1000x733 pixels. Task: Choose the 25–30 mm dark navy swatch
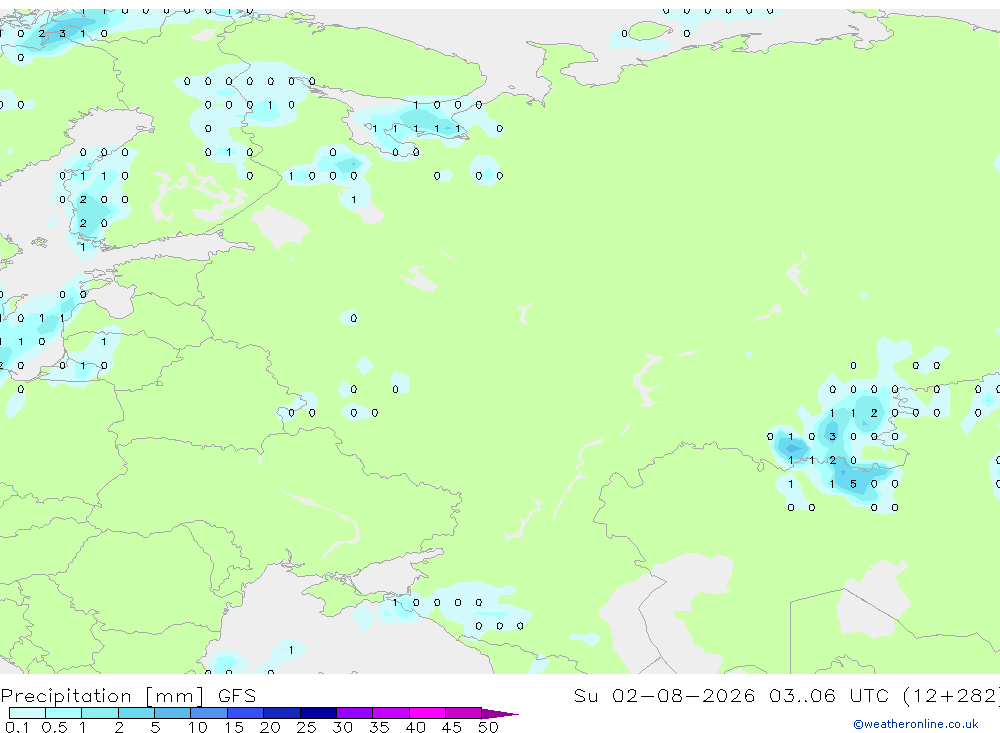point(318,713)
